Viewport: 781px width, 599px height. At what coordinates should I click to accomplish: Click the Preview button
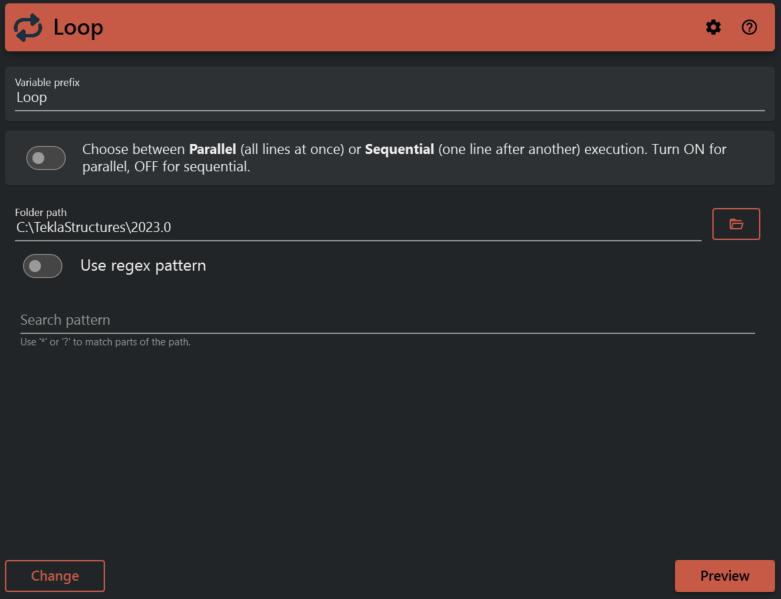[725, 576]
